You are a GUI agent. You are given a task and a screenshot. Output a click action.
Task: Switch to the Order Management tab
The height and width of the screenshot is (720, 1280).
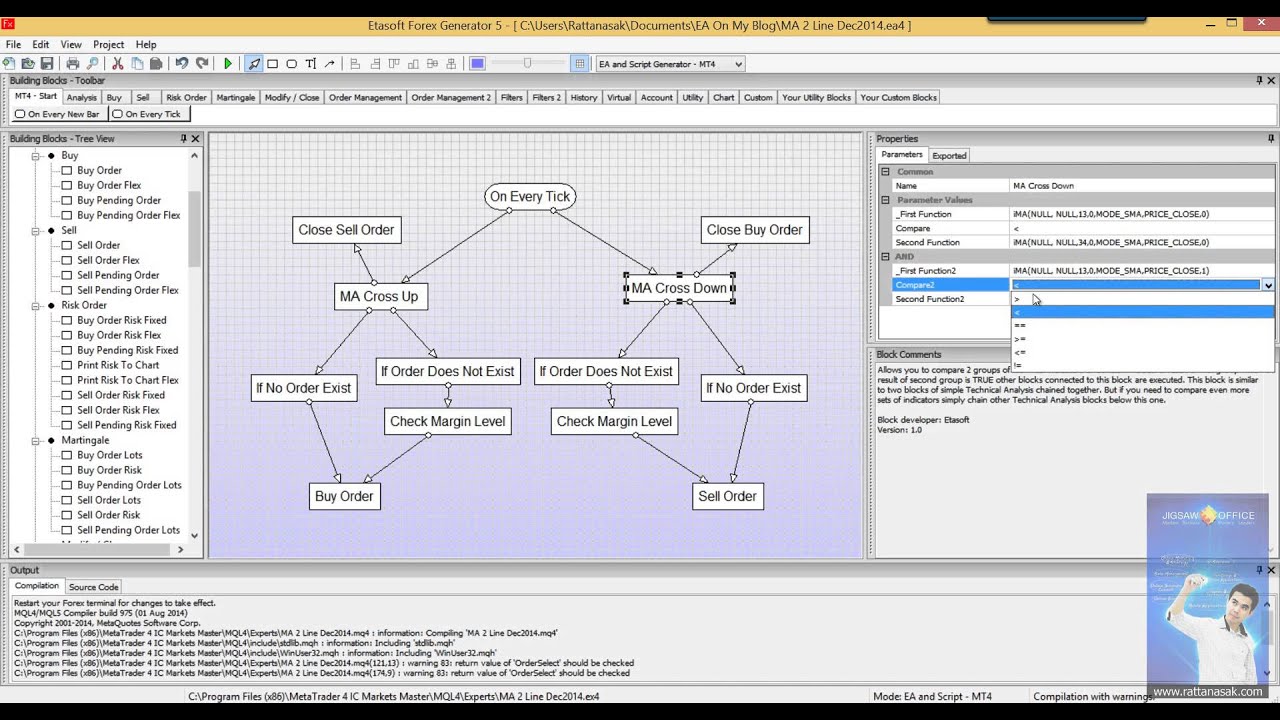(365, 98)
